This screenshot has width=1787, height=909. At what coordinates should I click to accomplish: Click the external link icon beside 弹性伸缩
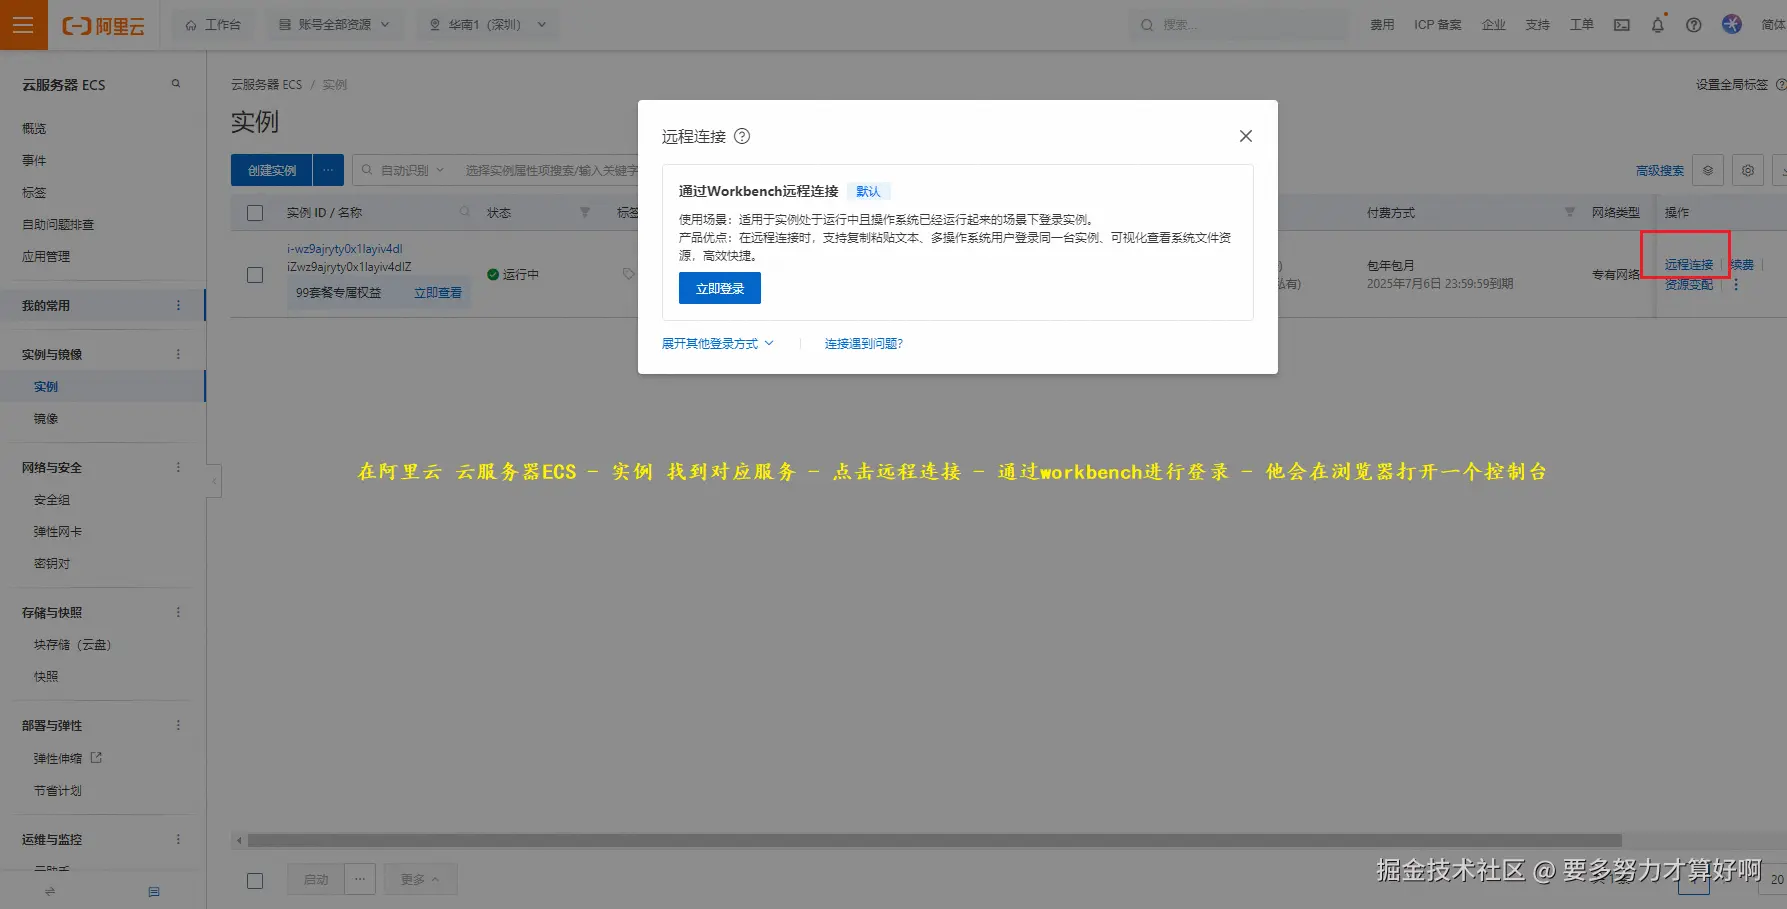pos(96,758)
